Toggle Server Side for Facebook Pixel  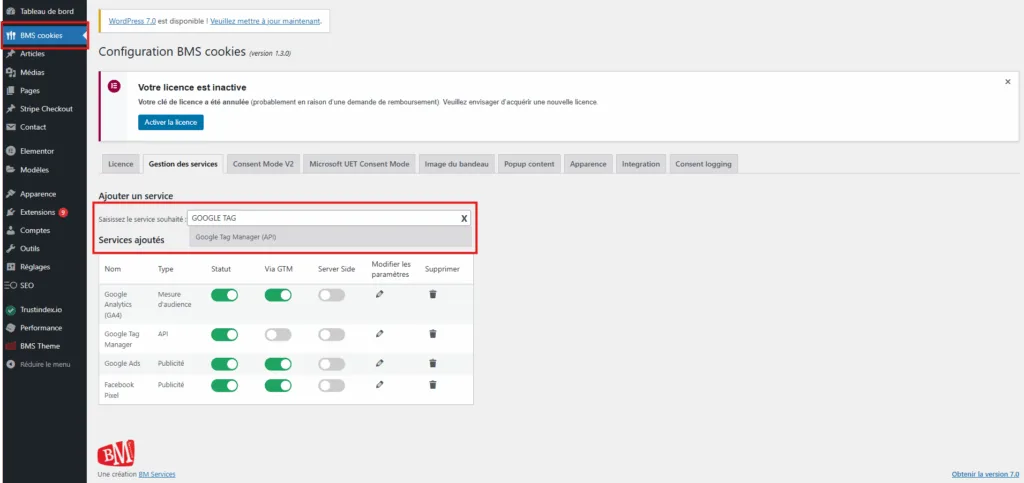pos(331,385)
